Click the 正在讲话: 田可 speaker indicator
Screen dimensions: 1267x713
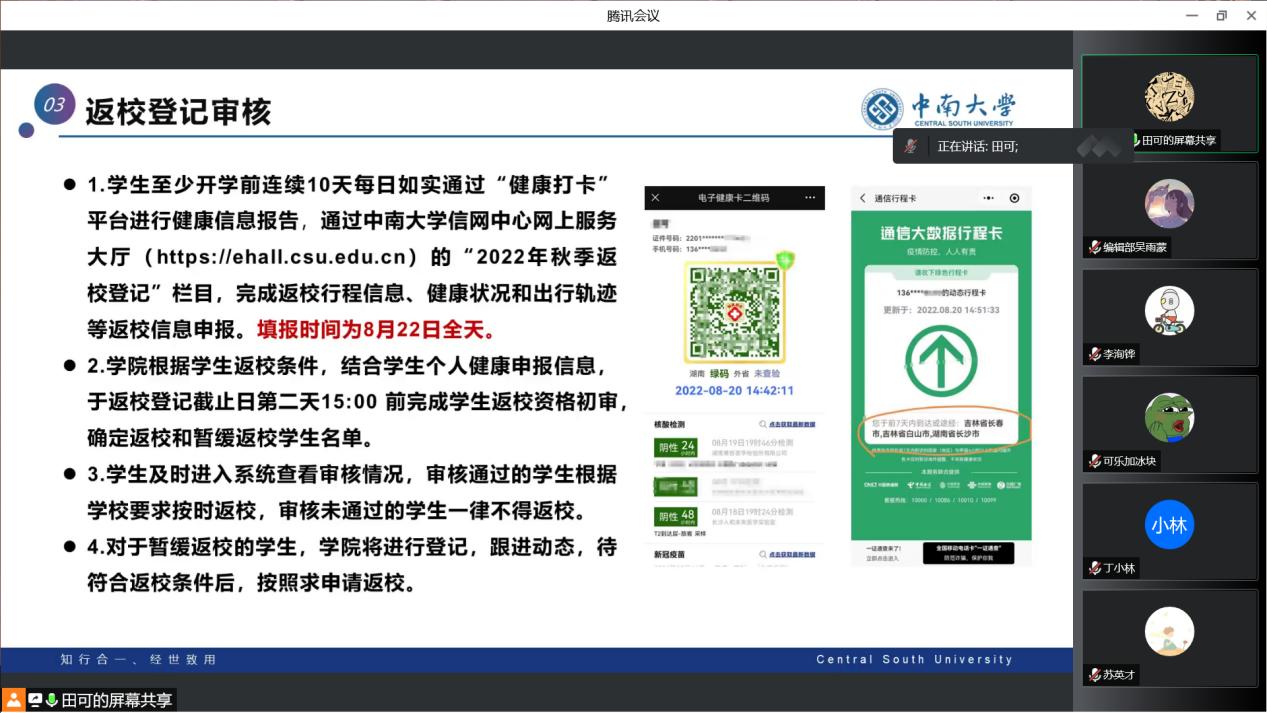click(977, 147)
